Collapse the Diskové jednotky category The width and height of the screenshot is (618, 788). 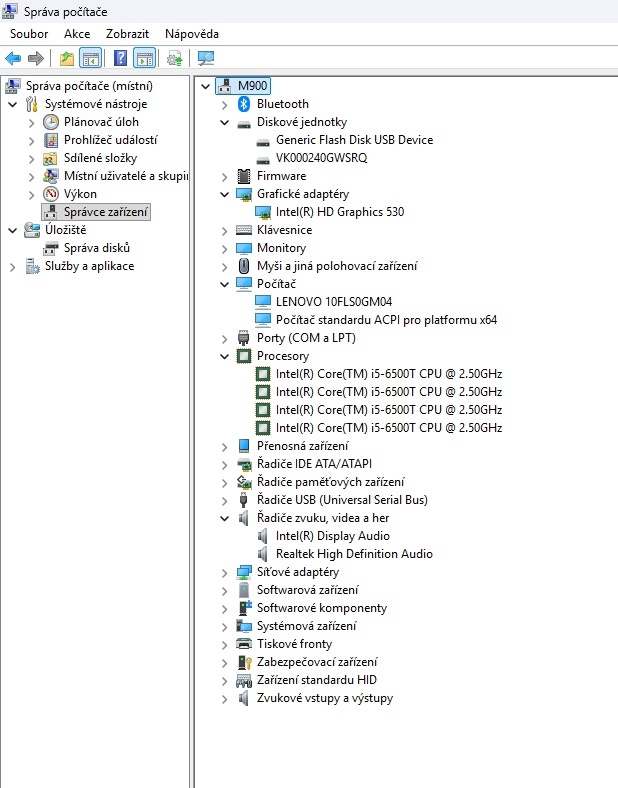225,122
